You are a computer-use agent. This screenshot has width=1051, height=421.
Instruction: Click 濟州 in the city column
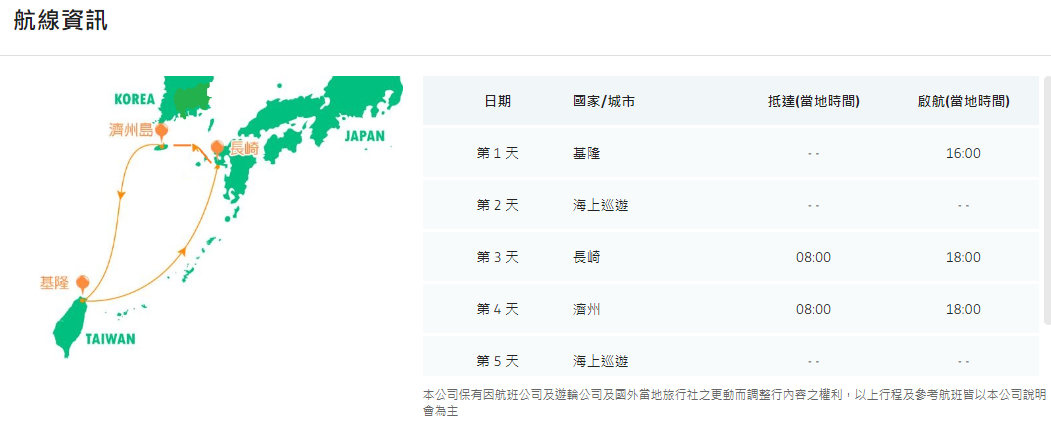(586, 310)
